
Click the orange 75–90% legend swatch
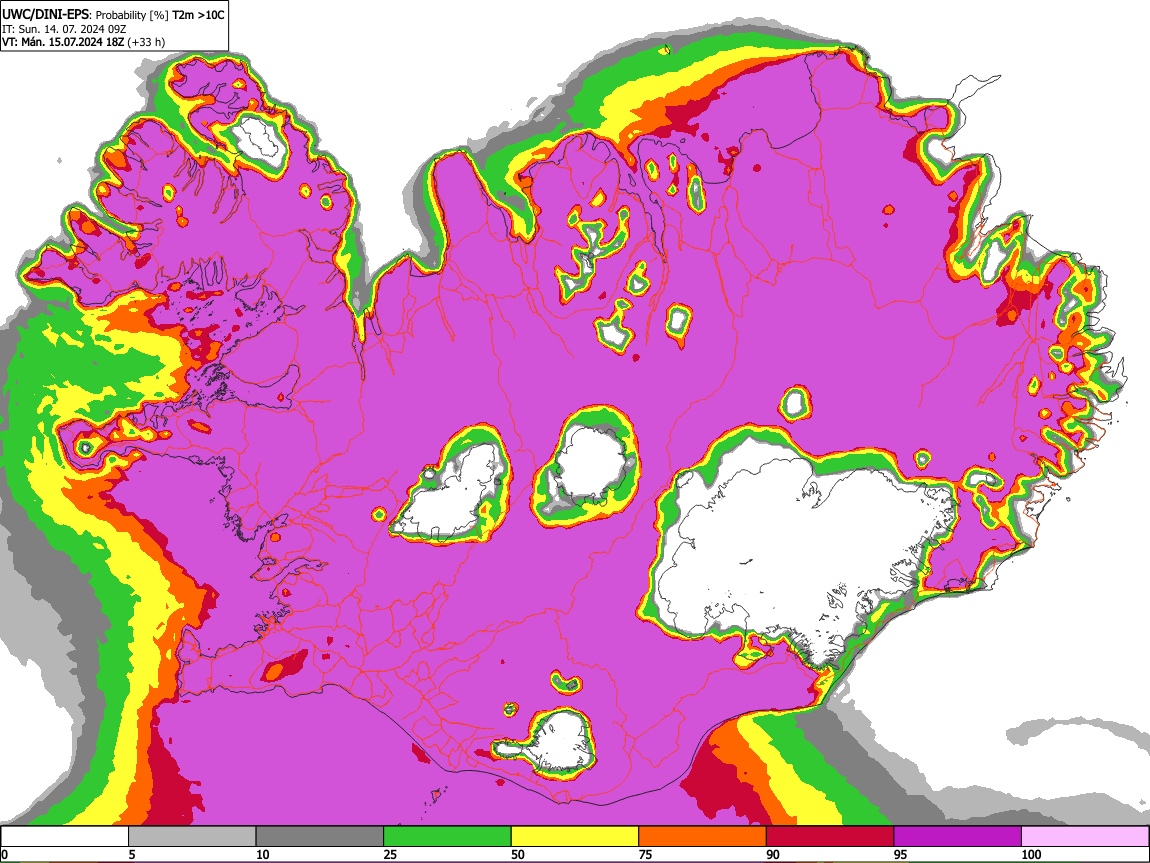(703, 836)
